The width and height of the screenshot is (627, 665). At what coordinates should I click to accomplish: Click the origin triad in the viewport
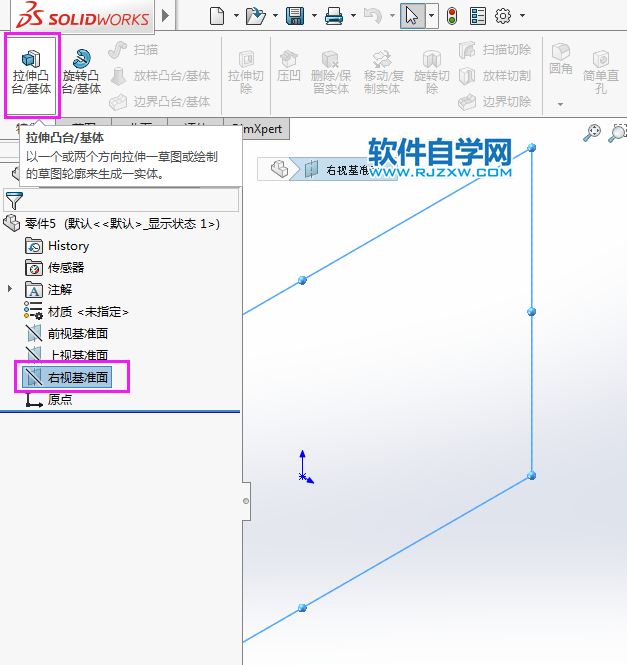305,467
